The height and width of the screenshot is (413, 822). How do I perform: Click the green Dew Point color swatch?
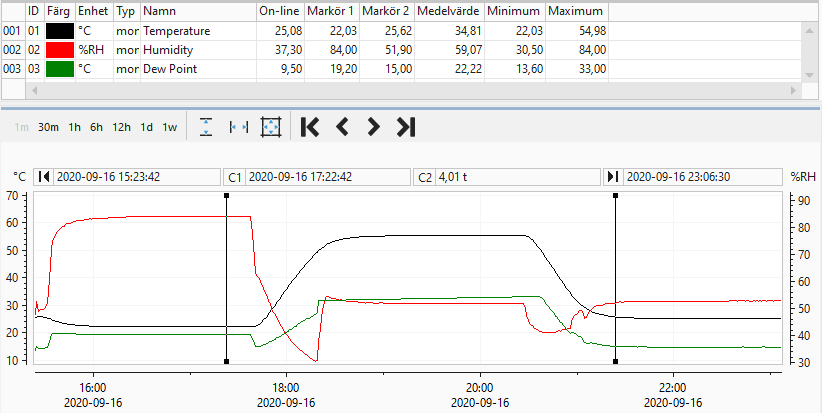(59, 69)
